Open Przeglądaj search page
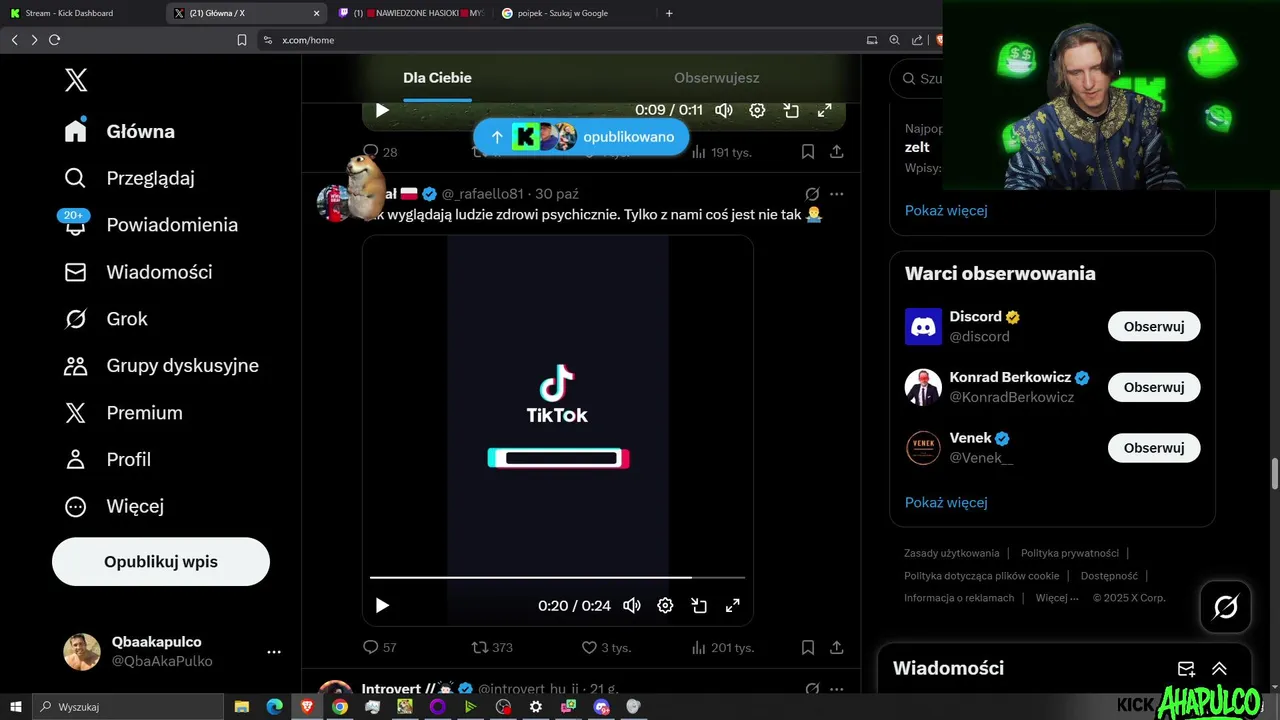The width and height of the screenshot is (1280, 720). pos(130,178)
